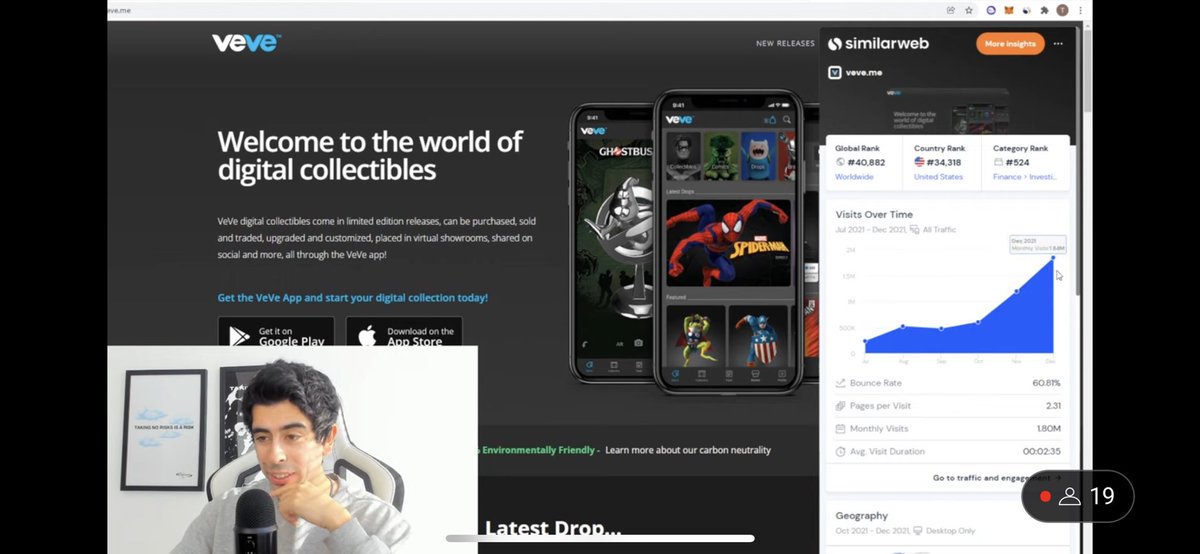Click the Desktop Only monitor icon under Geography
Screen dimensions: 1200x554
coord(918,530)
